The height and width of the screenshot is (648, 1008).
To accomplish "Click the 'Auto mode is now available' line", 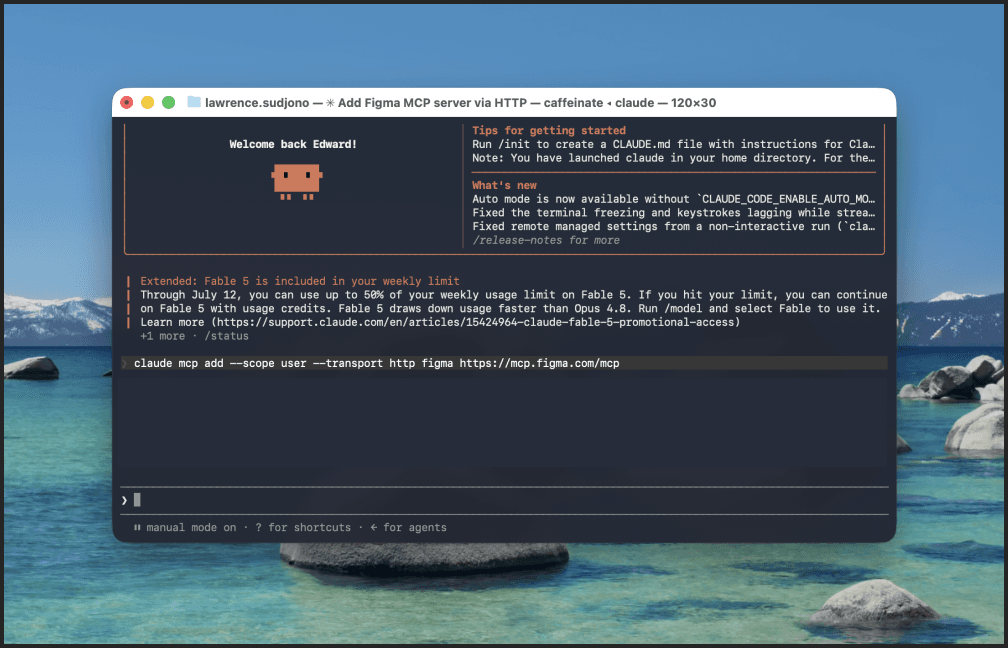I will 673,199.
